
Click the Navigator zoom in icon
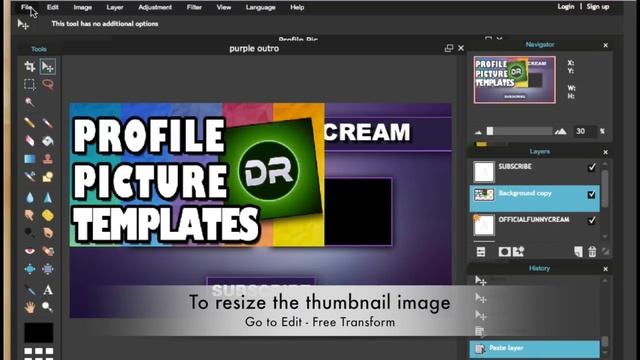coord(561,131)
